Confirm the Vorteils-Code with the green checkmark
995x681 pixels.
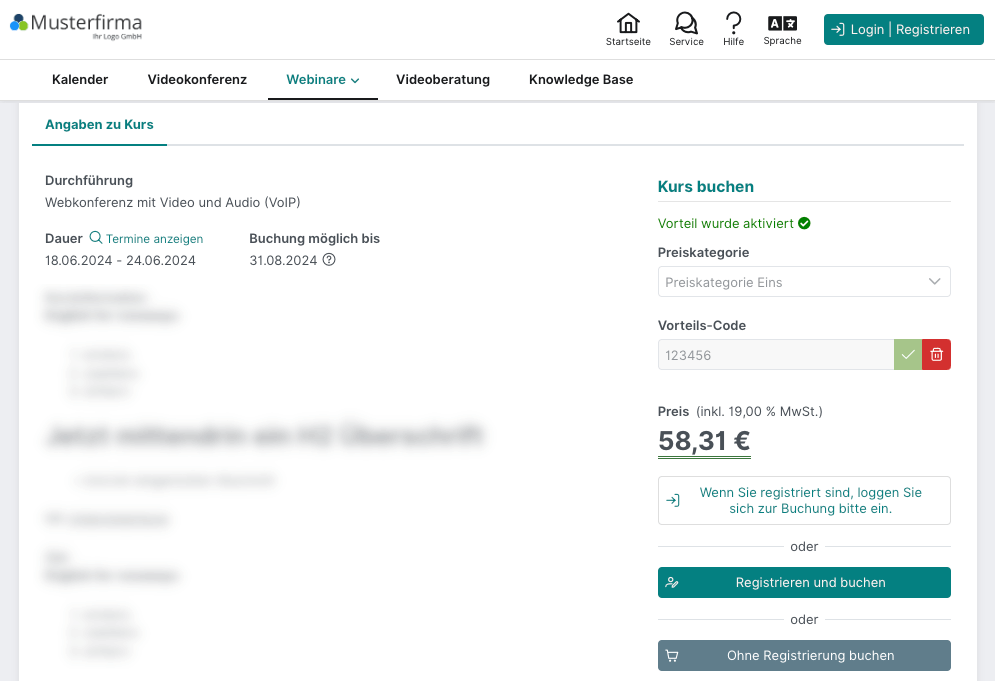point(908,354)
